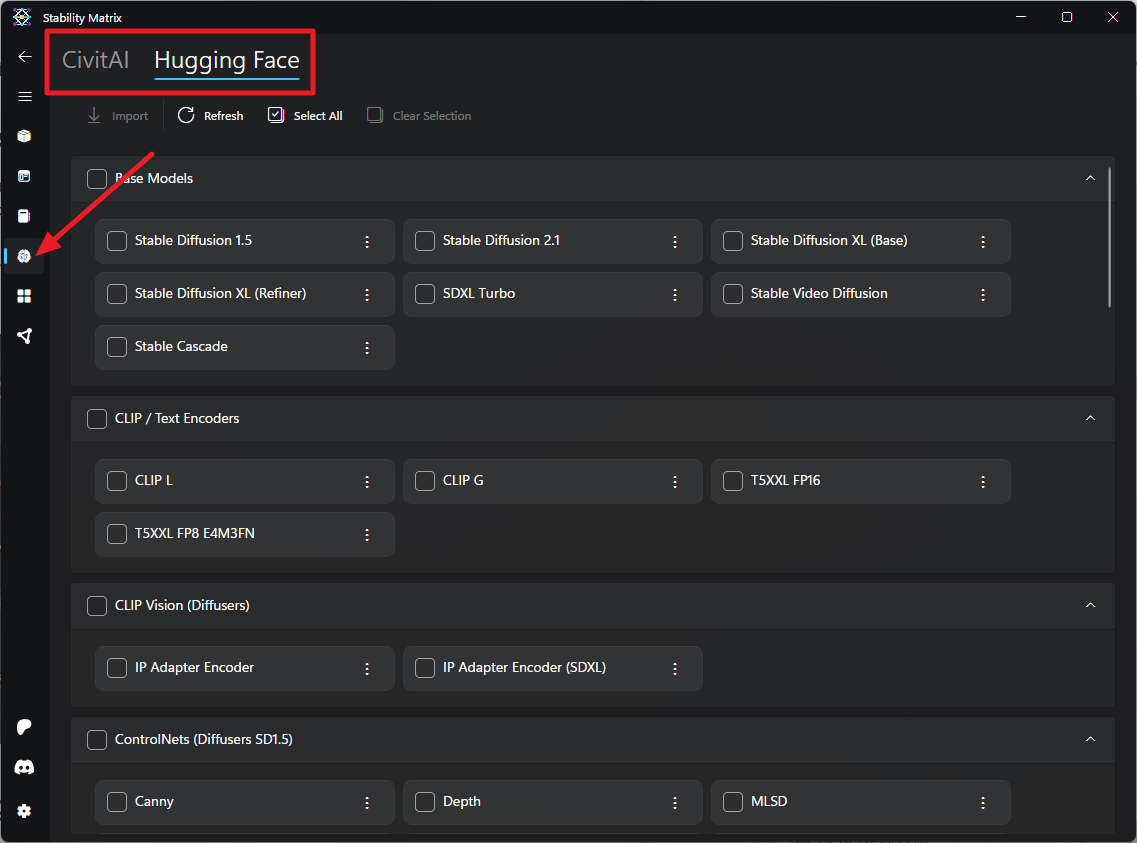Open the Checkpoints manager icon in sidebar
1137x843 pixels.
pyautogui.click(x=24, y=216)
